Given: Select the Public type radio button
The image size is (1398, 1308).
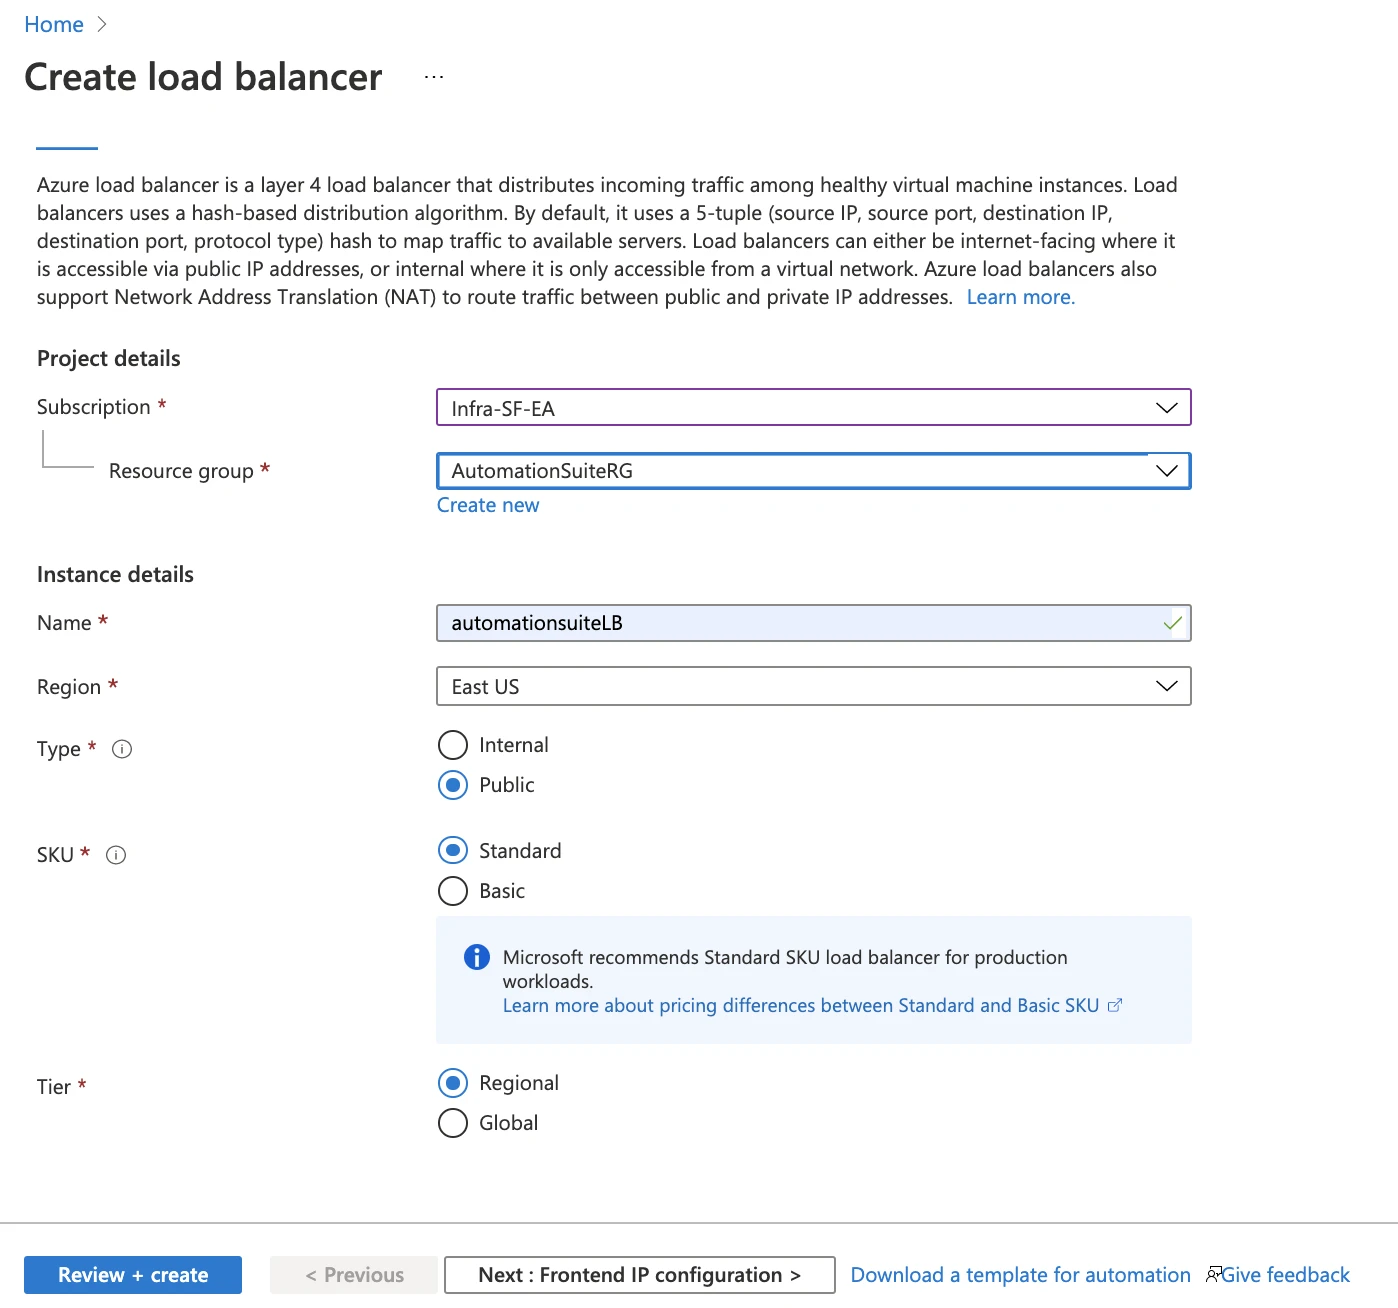Looking at the screenshot, I should coord(453,785).
